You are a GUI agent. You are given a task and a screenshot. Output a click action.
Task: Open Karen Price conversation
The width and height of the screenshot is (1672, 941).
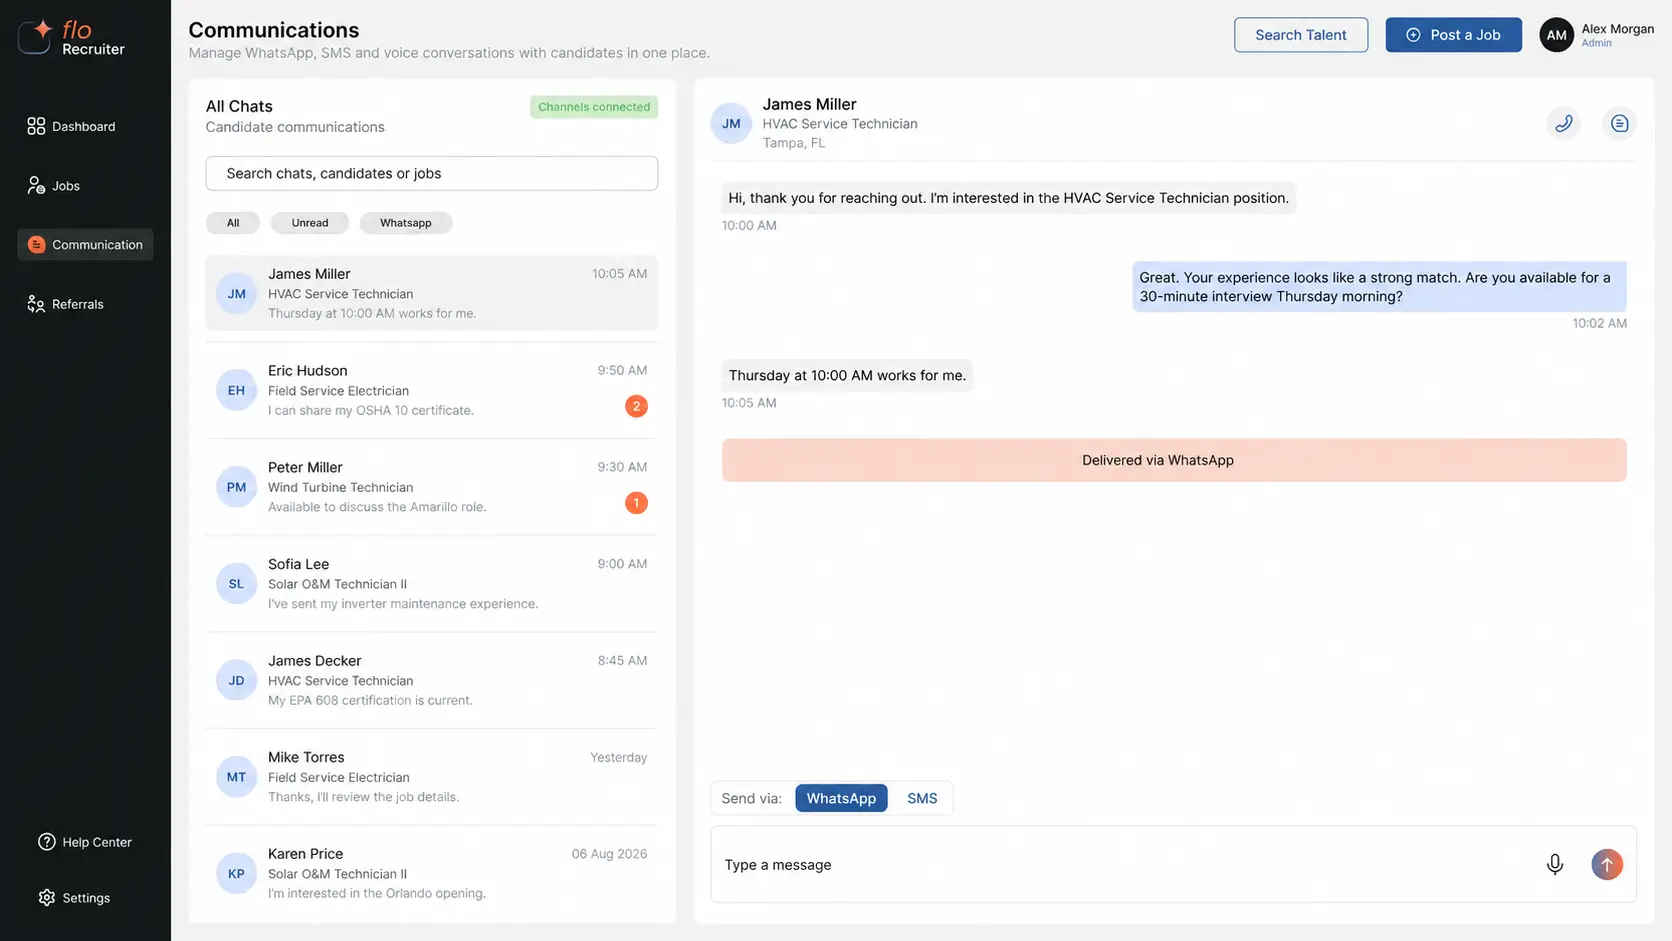(432, 873)
